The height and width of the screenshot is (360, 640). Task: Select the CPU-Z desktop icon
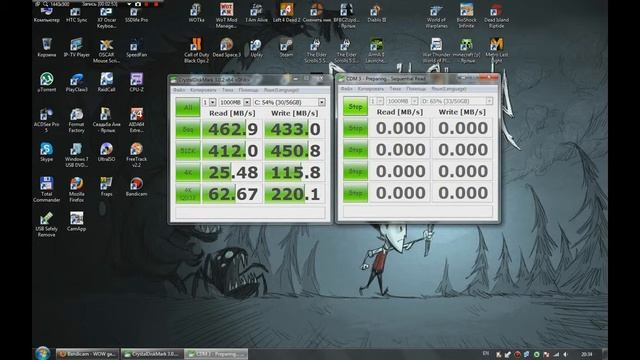click(136, 82)
